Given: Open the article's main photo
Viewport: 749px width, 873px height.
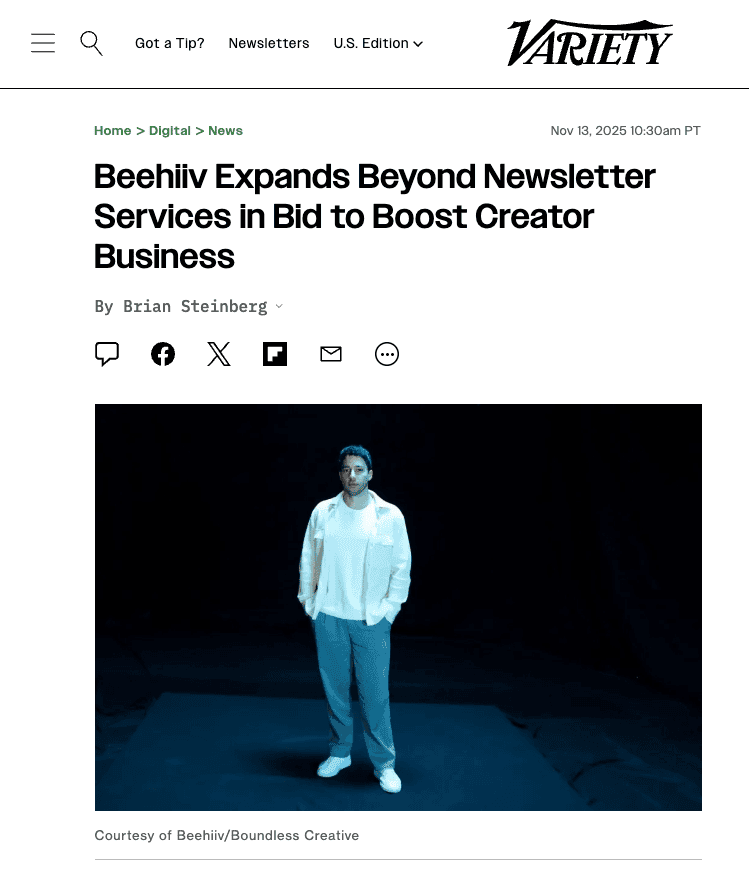Looking at the screenshot, I should (398, 607).
